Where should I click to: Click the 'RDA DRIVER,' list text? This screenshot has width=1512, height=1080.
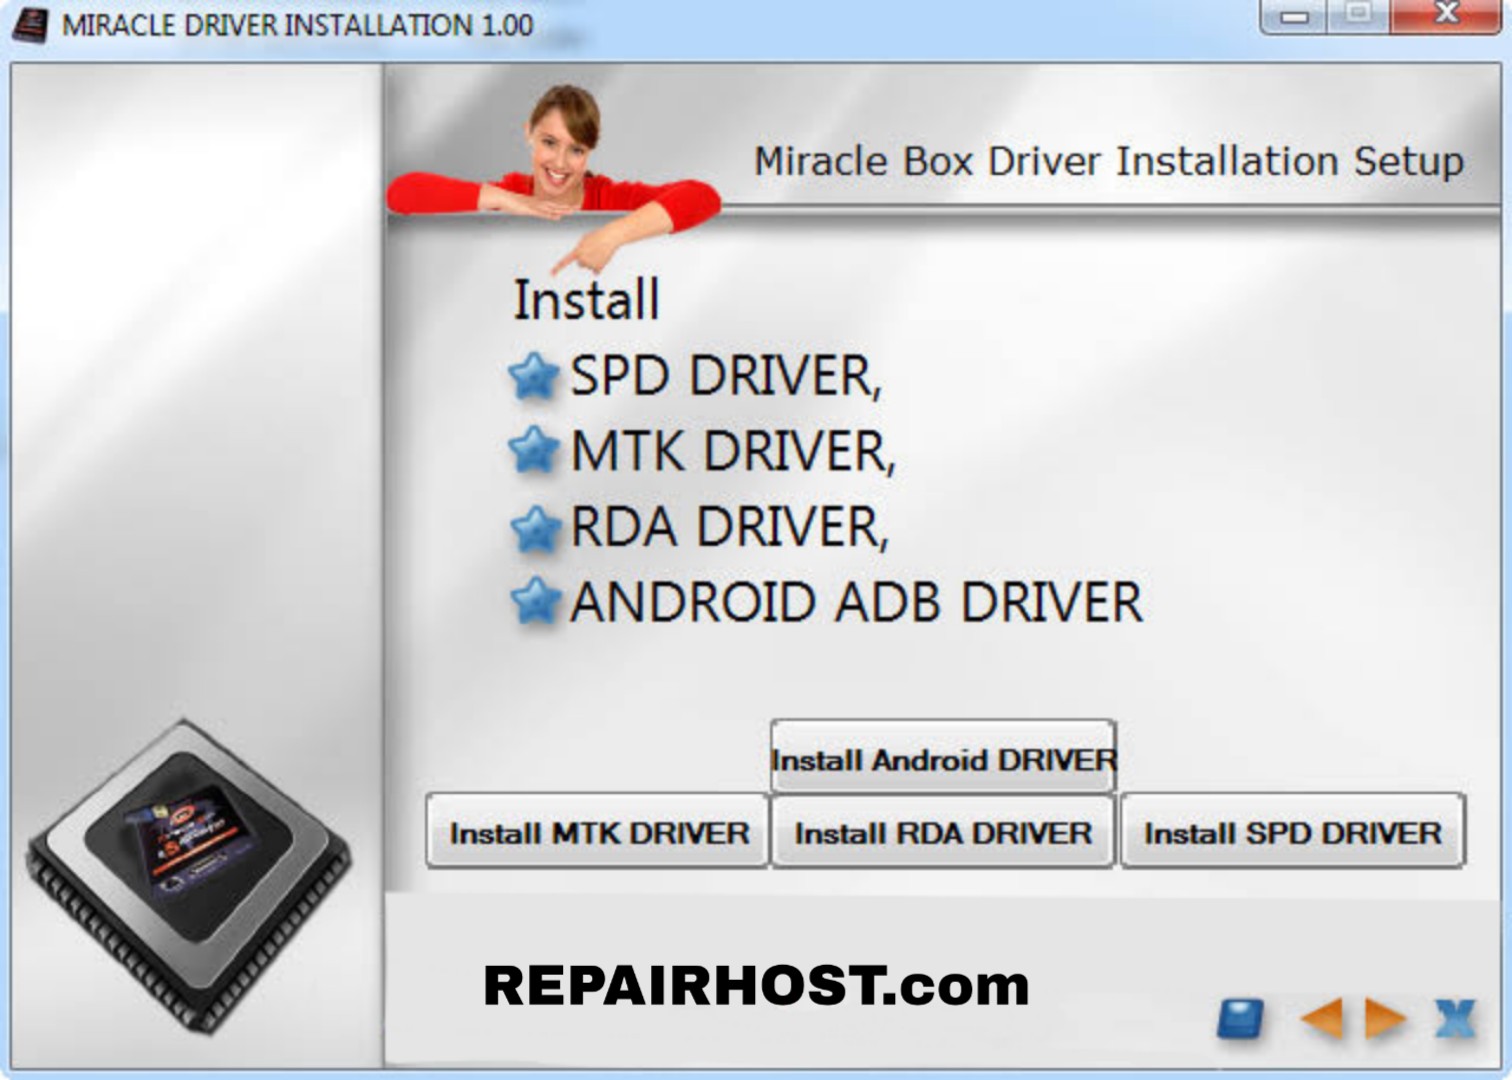point(730,527)
